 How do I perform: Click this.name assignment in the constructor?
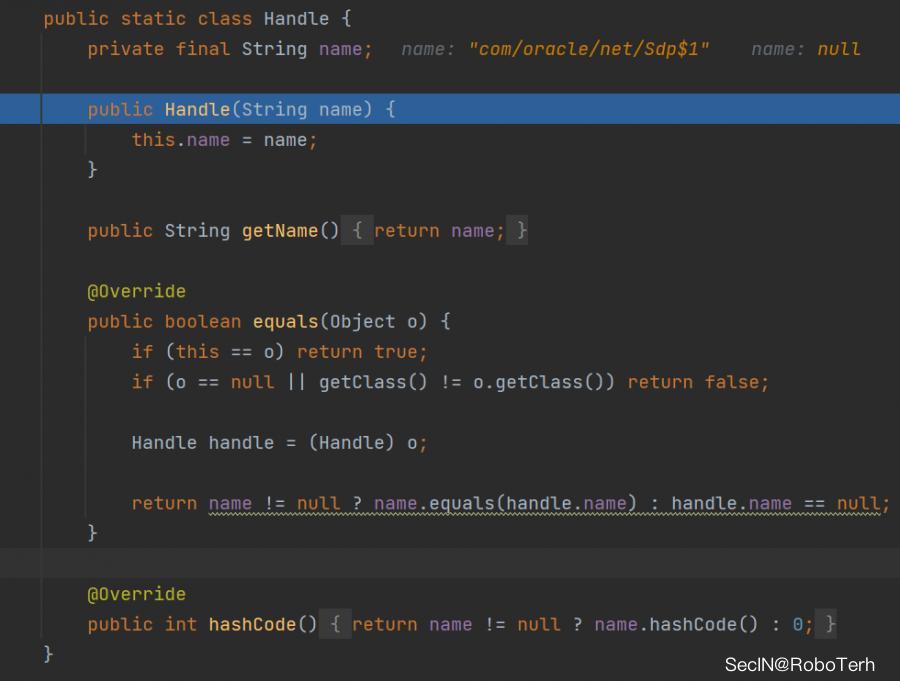pos(180,140)
